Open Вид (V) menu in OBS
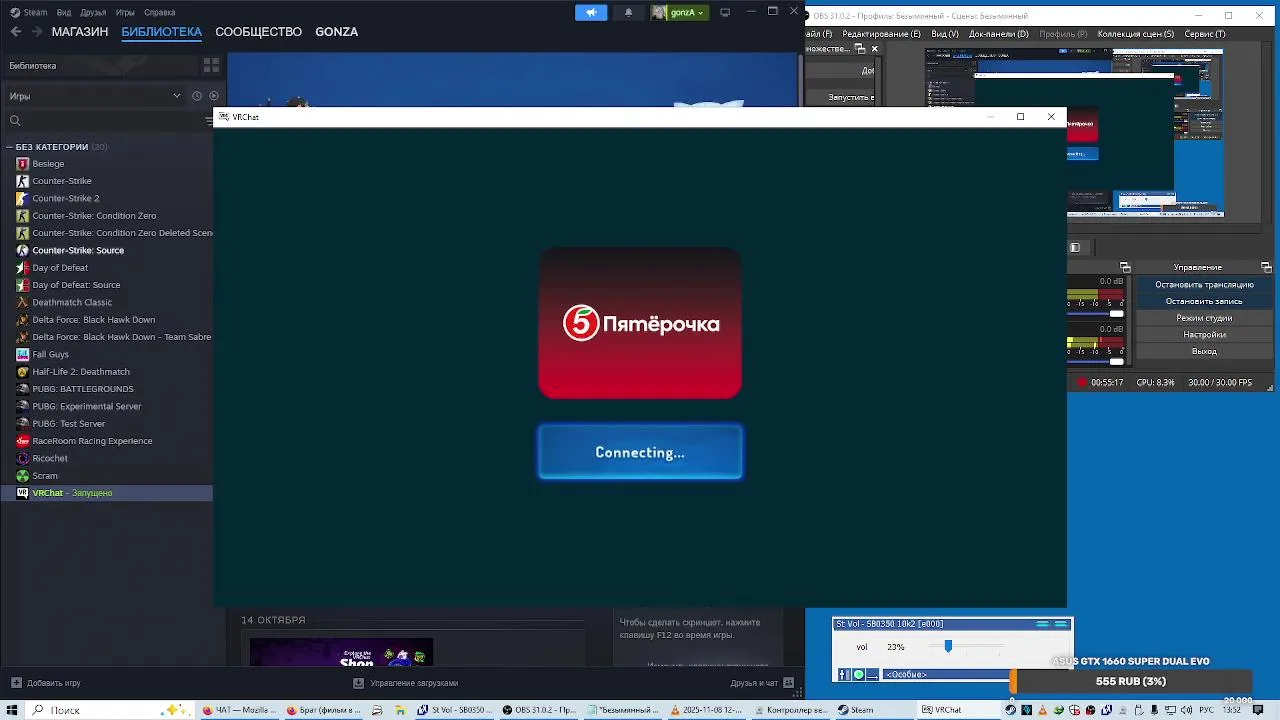The height and width of the screenshot is (720, 1280). click(x=945, y=34)
